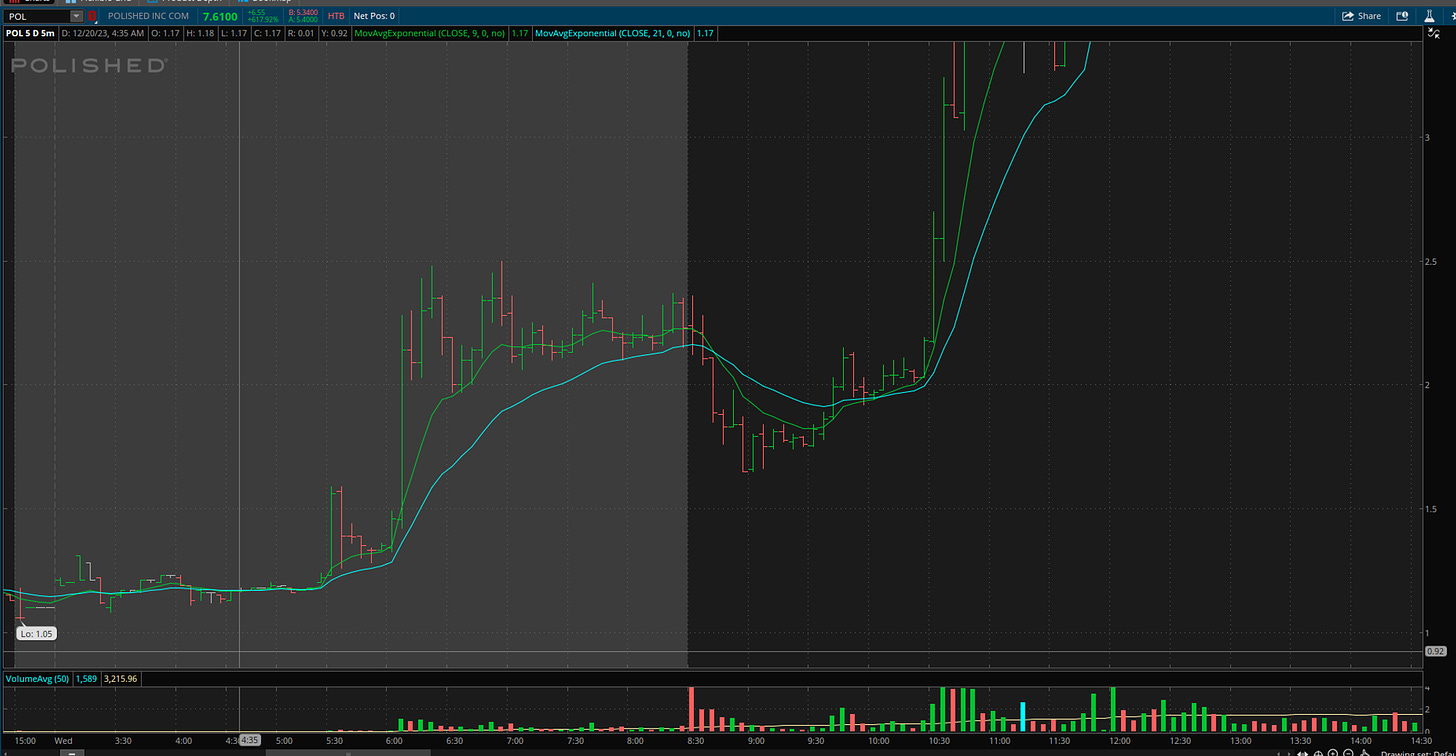
Task: Click the 3,215.96 volume average value
Action: pyautogui.click(x=120, y=679)
